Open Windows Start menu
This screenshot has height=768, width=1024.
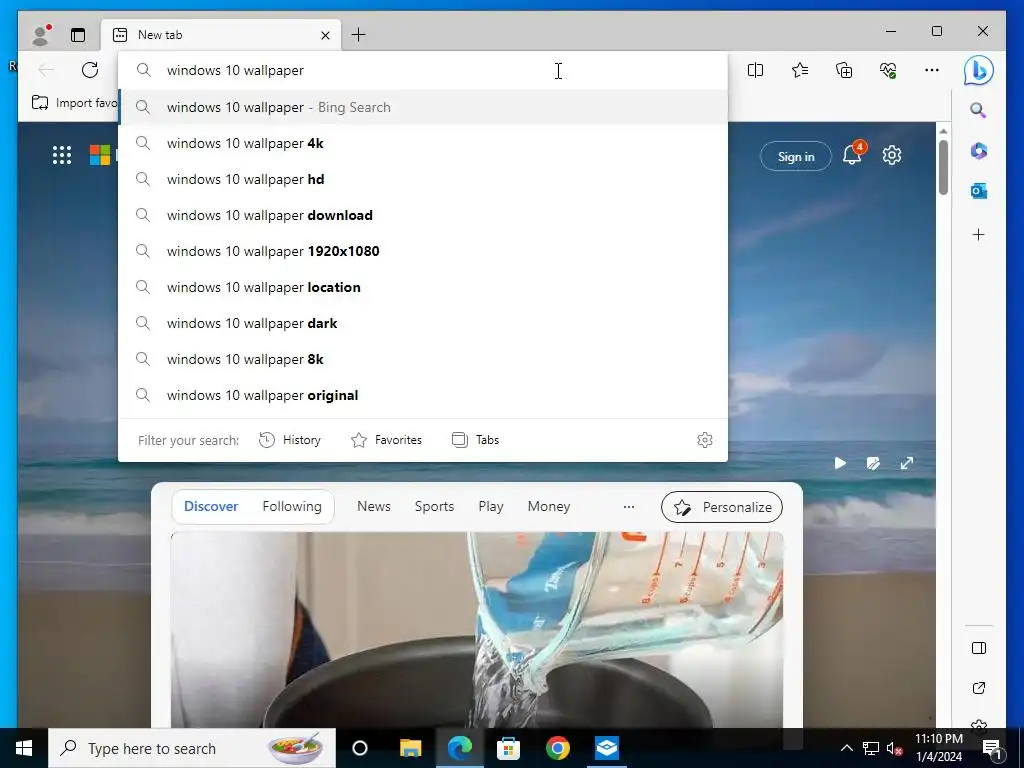[24, 748]
